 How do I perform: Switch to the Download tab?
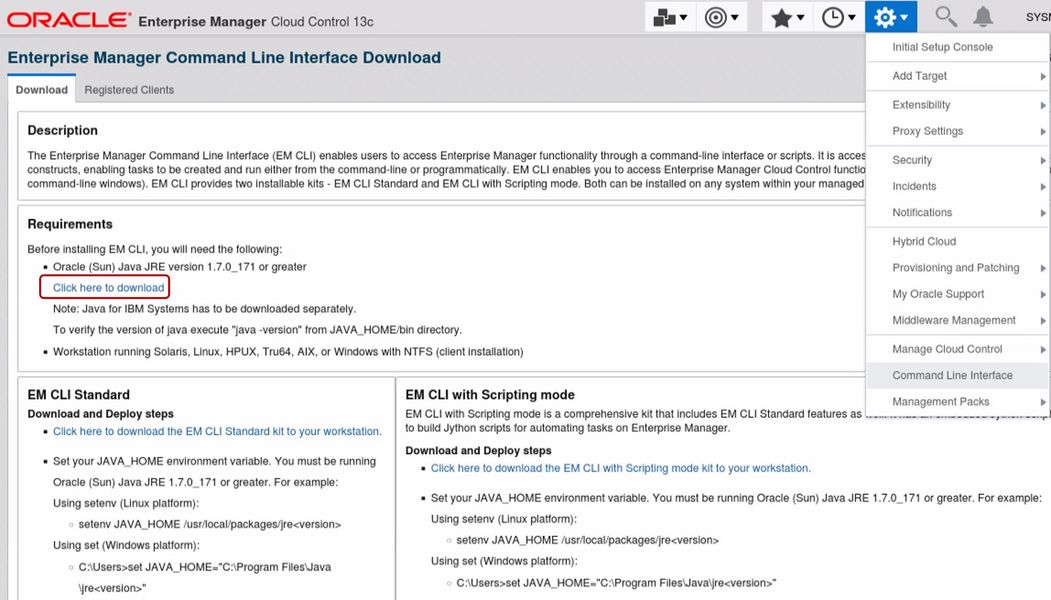pyautogui.click(x=42, y=90)
